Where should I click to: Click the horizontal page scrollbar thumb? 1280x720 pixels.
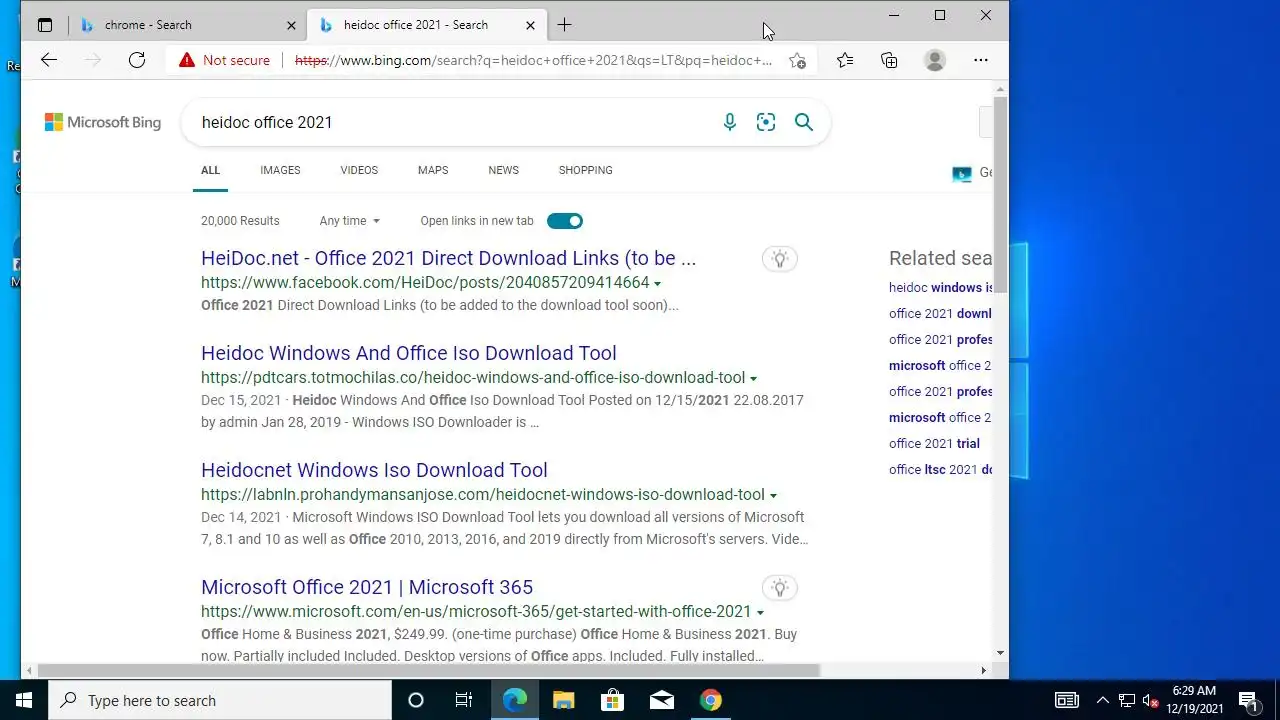pos(430,670)
